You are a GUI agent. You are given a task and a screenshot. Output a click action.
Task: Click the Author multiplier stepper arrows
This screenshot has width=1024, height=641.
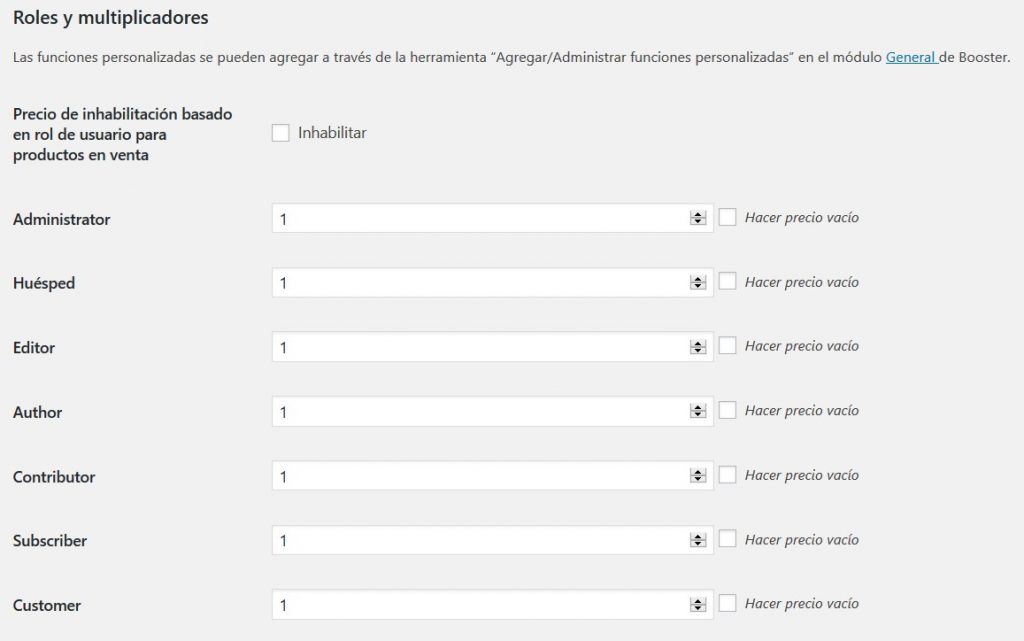(698, 412)
